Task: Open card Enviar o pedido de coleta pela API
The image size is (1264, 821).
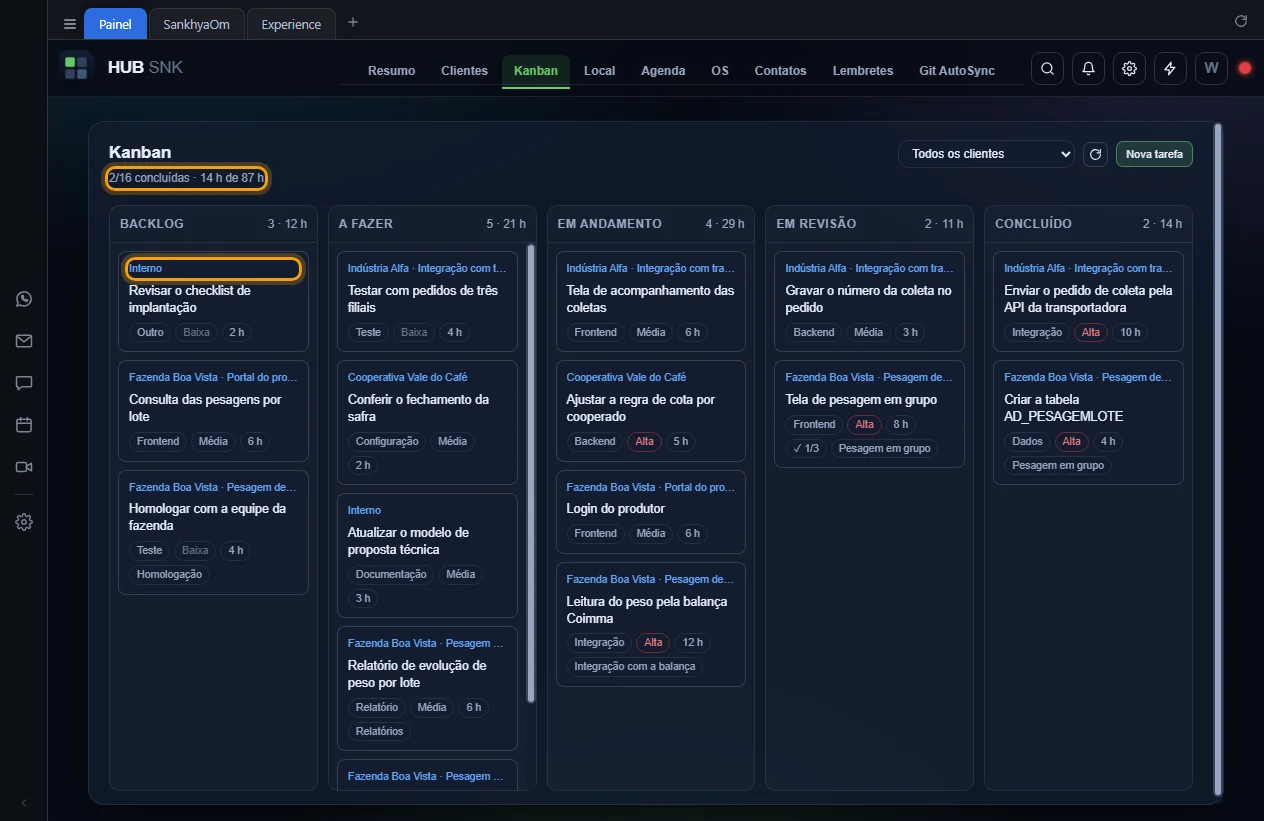Action: (x=1088, y=301)
